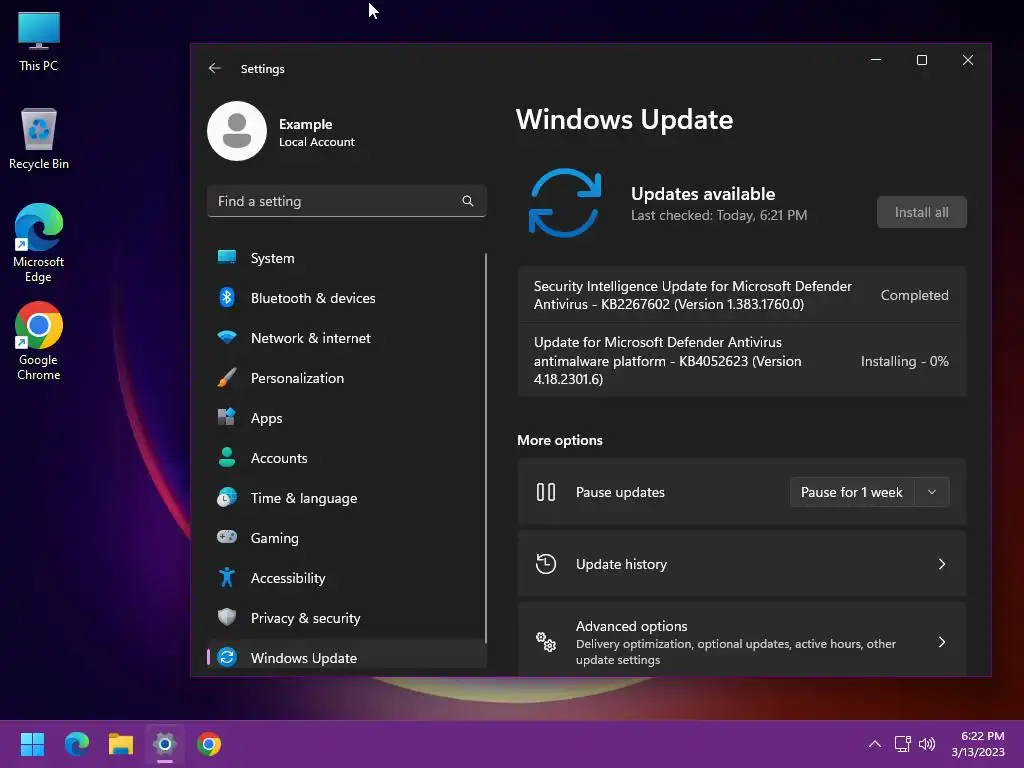Click the Windows Update page heading
This screenshot has height=768, width=1024.
click(x=624, y=120)
